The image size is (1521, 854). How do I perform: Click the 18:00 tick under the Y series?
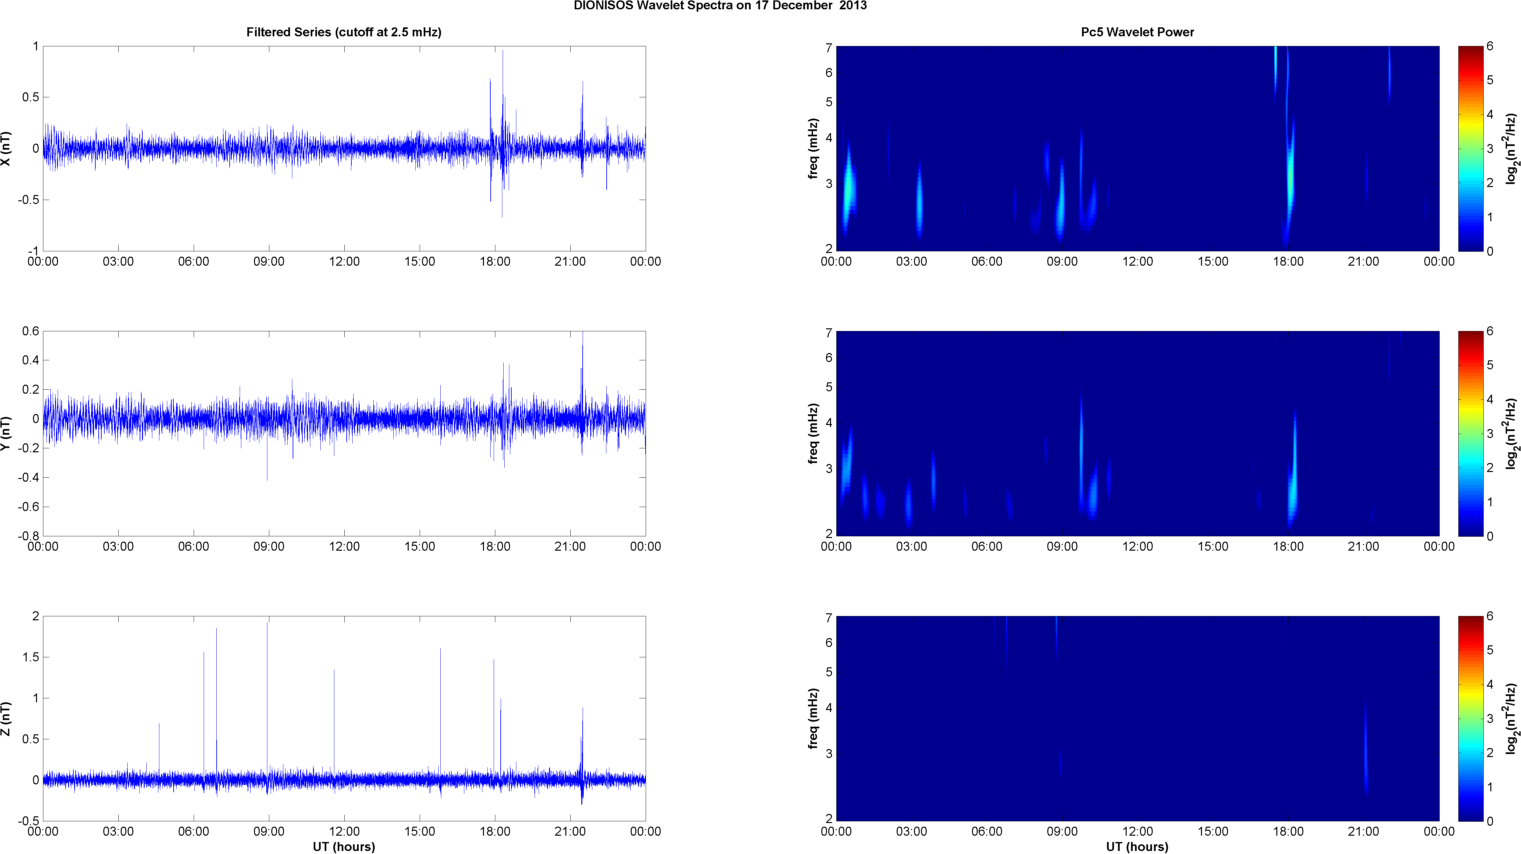[495, 547]
